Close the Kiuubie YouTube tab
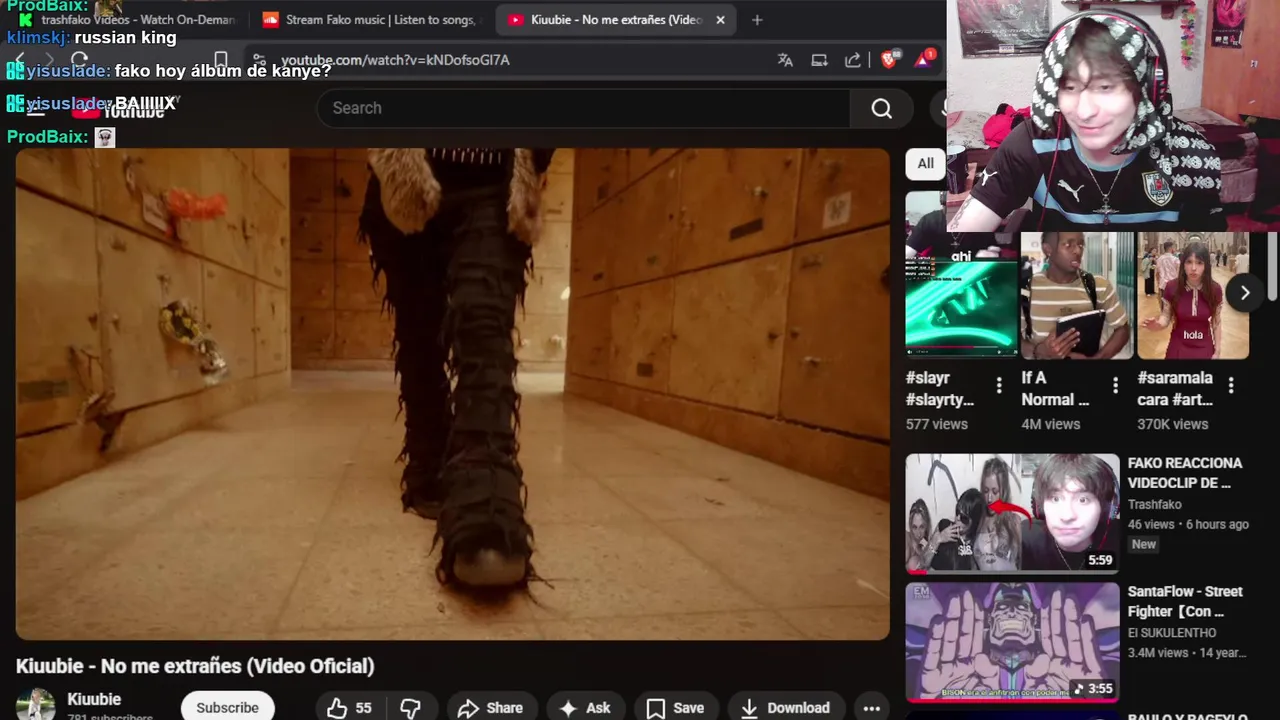The height and width of the screenshot is (720, 1280). coord(720,20)
